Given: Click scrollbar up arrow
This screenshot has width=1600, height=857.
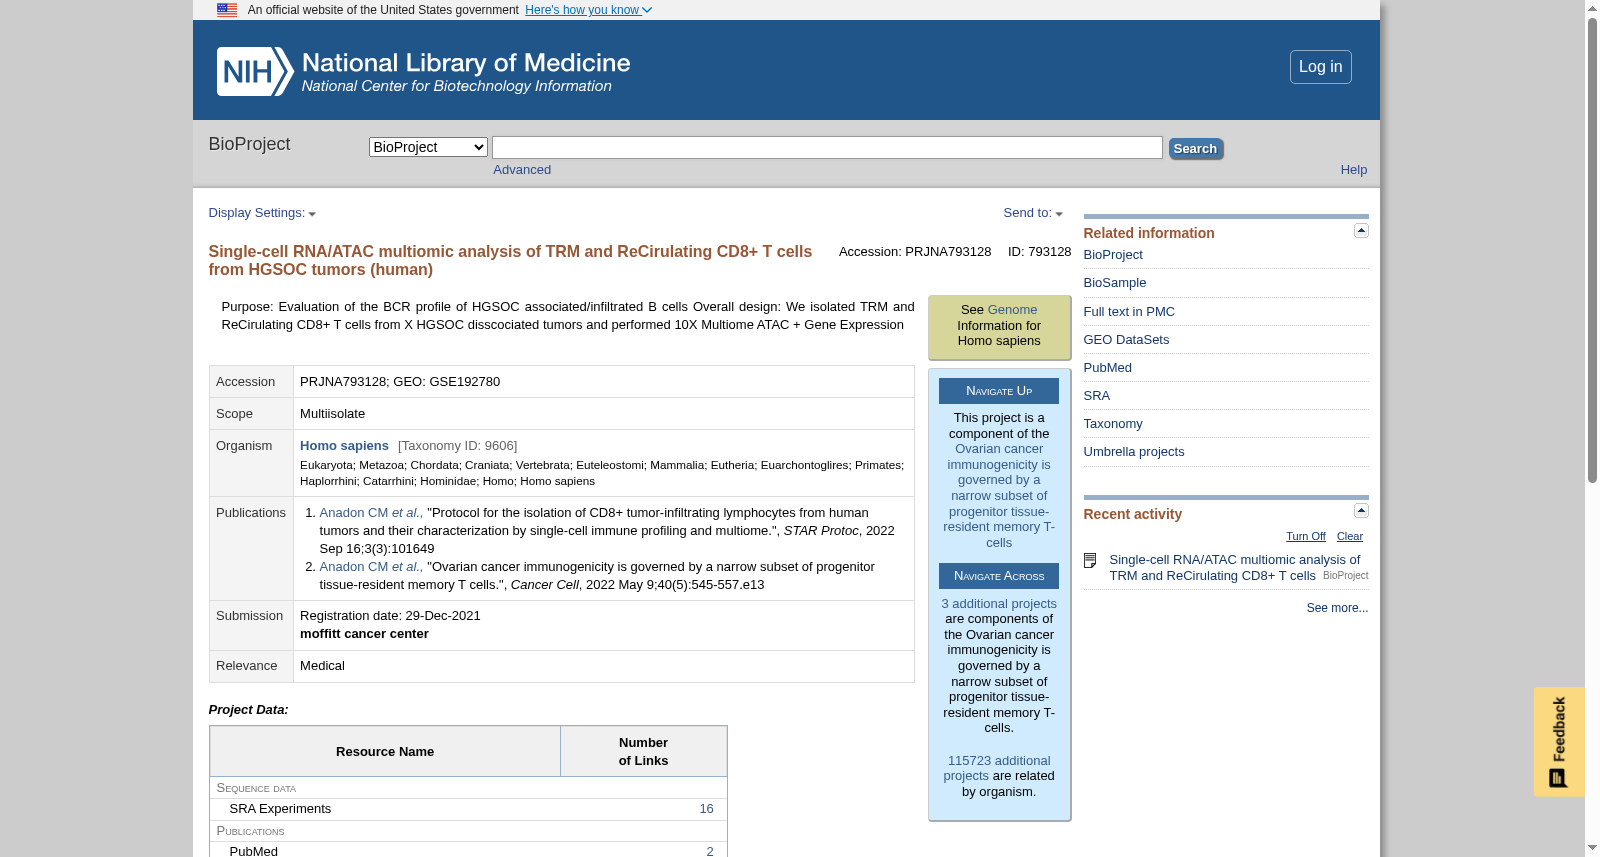Looking at the screenshot, I should coord(1592,8).
